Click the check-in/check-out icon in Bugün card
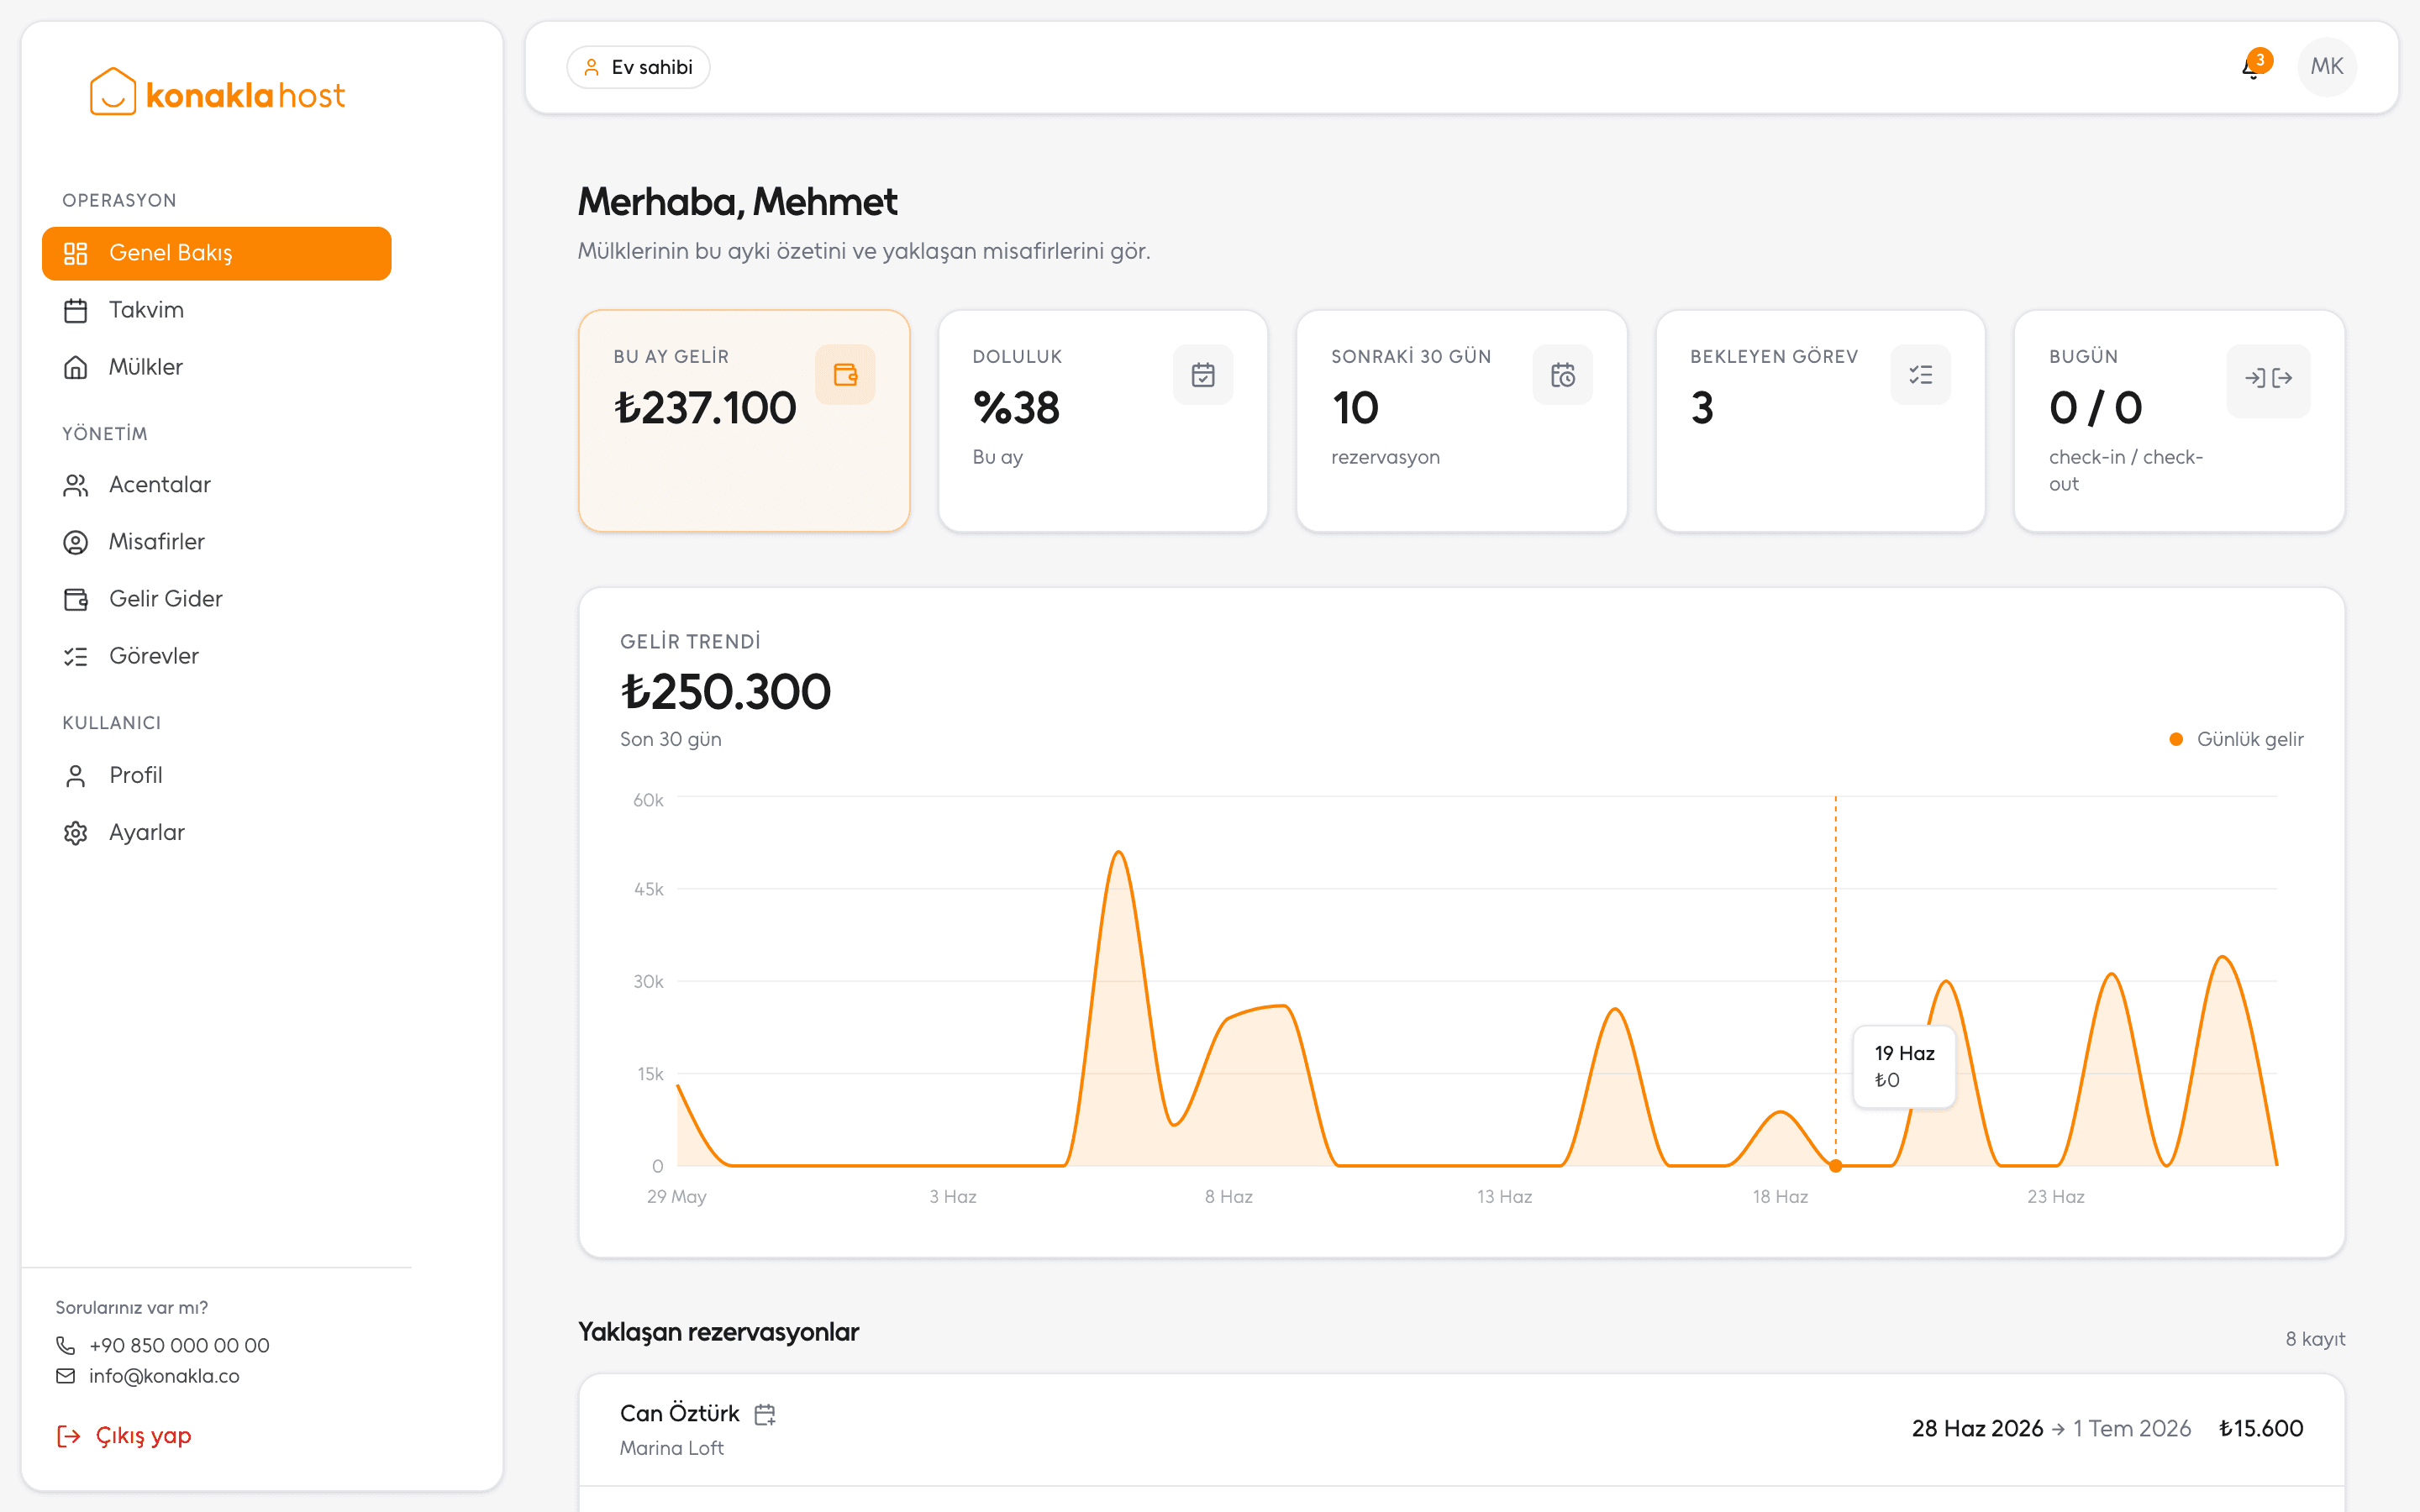Image resolution: width=2420 pixels, height=1512 pixels. [x=2268, y=378]
